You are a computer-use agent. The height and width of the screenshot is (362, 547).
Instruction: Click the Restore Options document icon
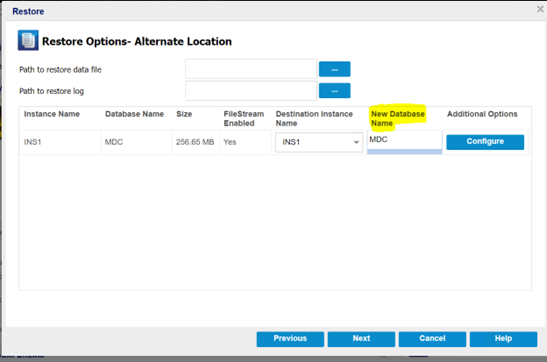click(28, 40)
